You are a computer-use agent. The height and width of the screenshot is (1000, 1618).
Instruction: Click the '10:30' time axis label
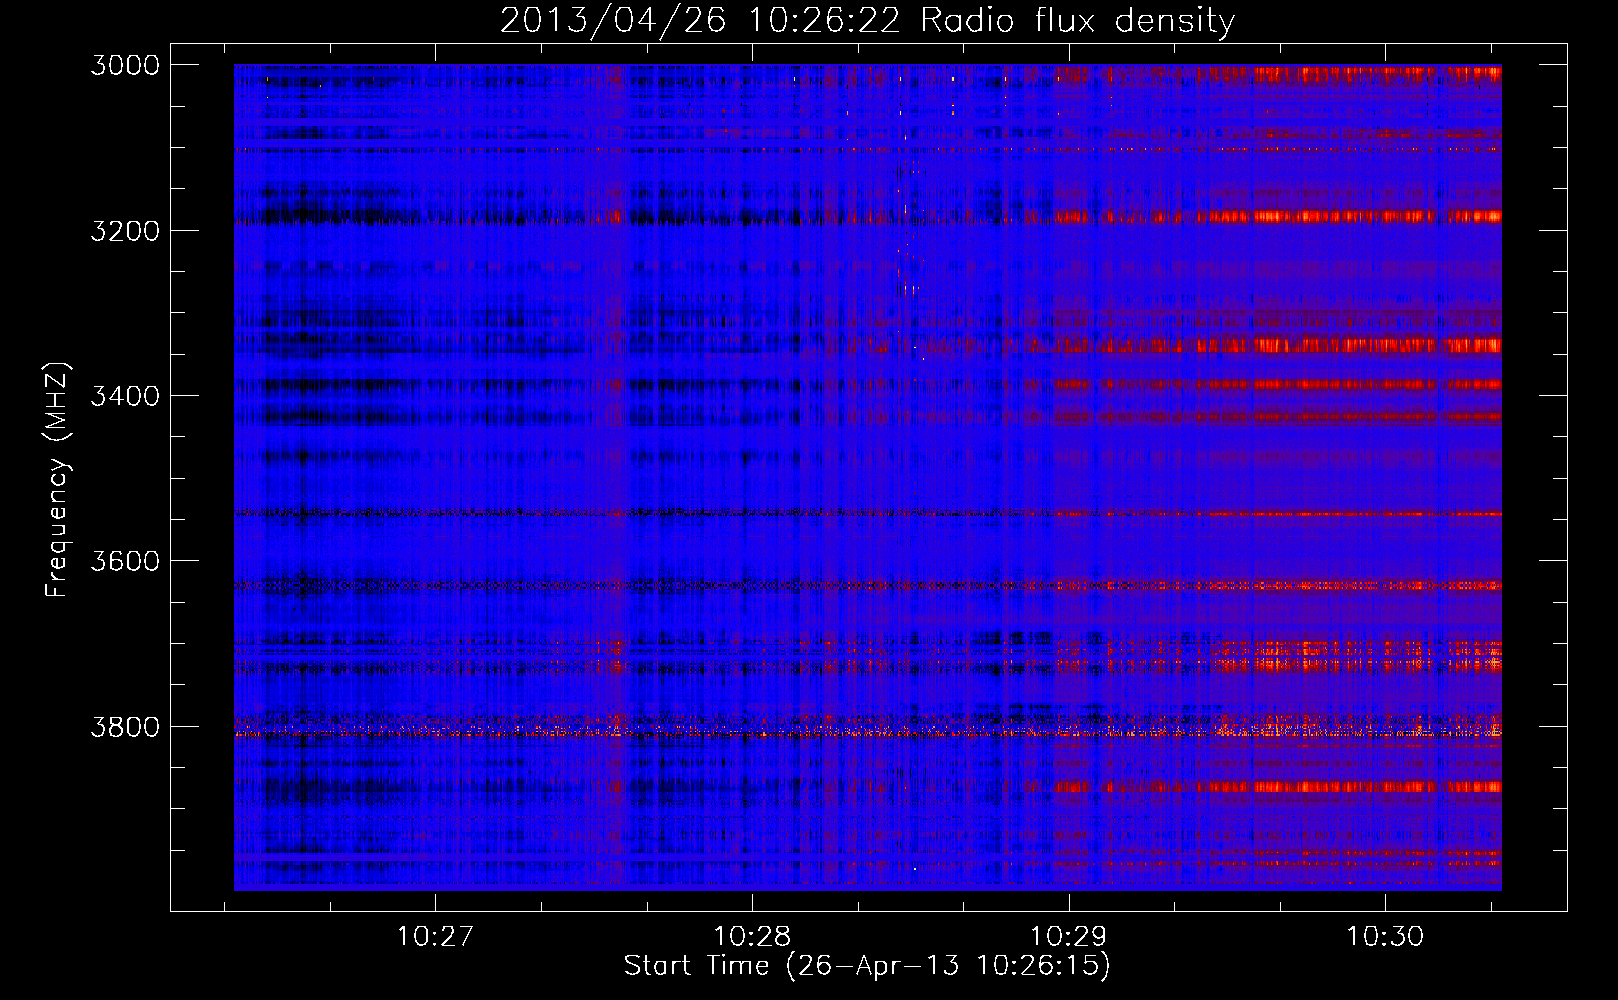click(x=1385, y=937)
